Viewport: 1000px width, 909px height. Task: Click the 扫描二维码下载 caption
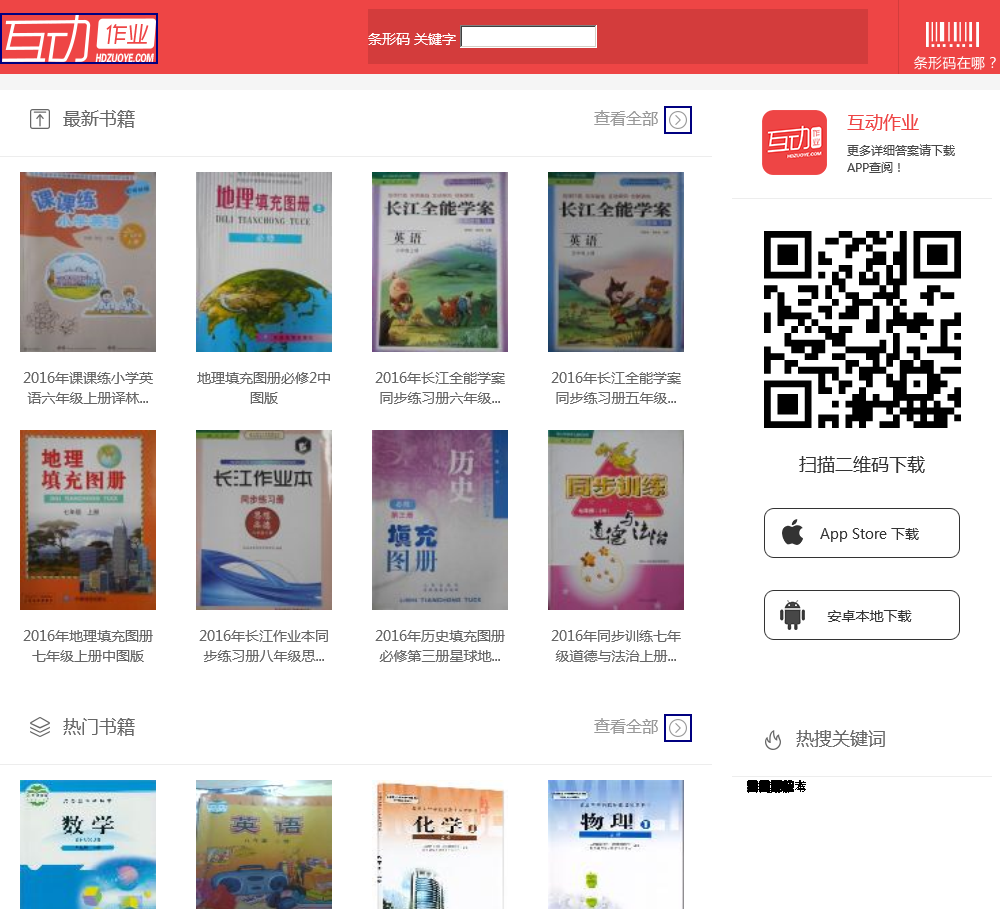[x=862, y=464]
